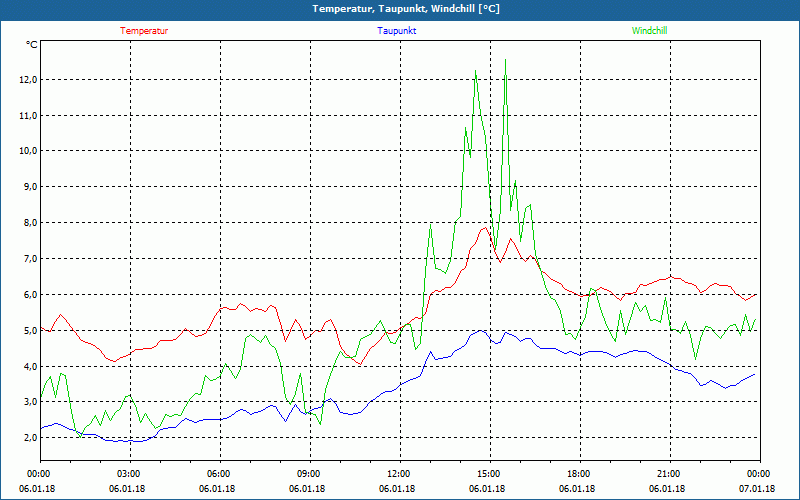The image size is (800, 500).
Task: Click the '12,0' y-axis value
Action: pos(29,80)
